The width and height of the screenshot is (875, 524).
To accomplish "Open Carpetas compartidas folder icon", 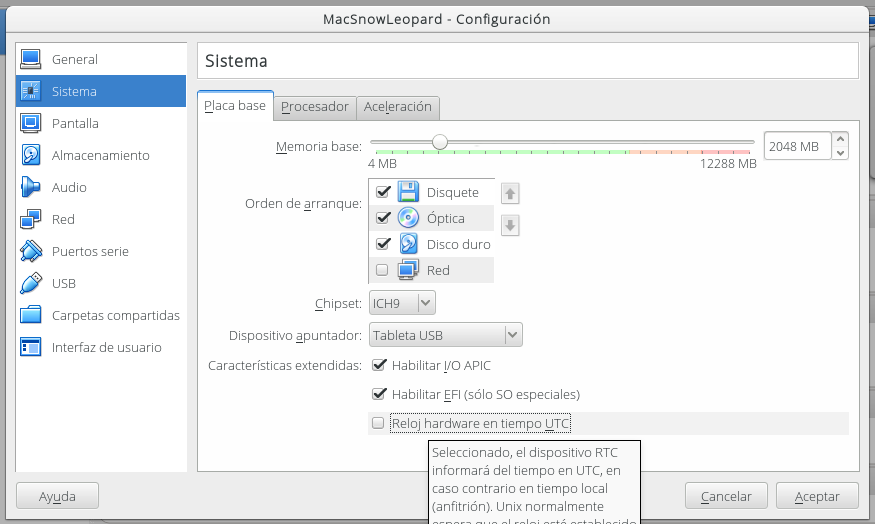I will coord(31,315).
